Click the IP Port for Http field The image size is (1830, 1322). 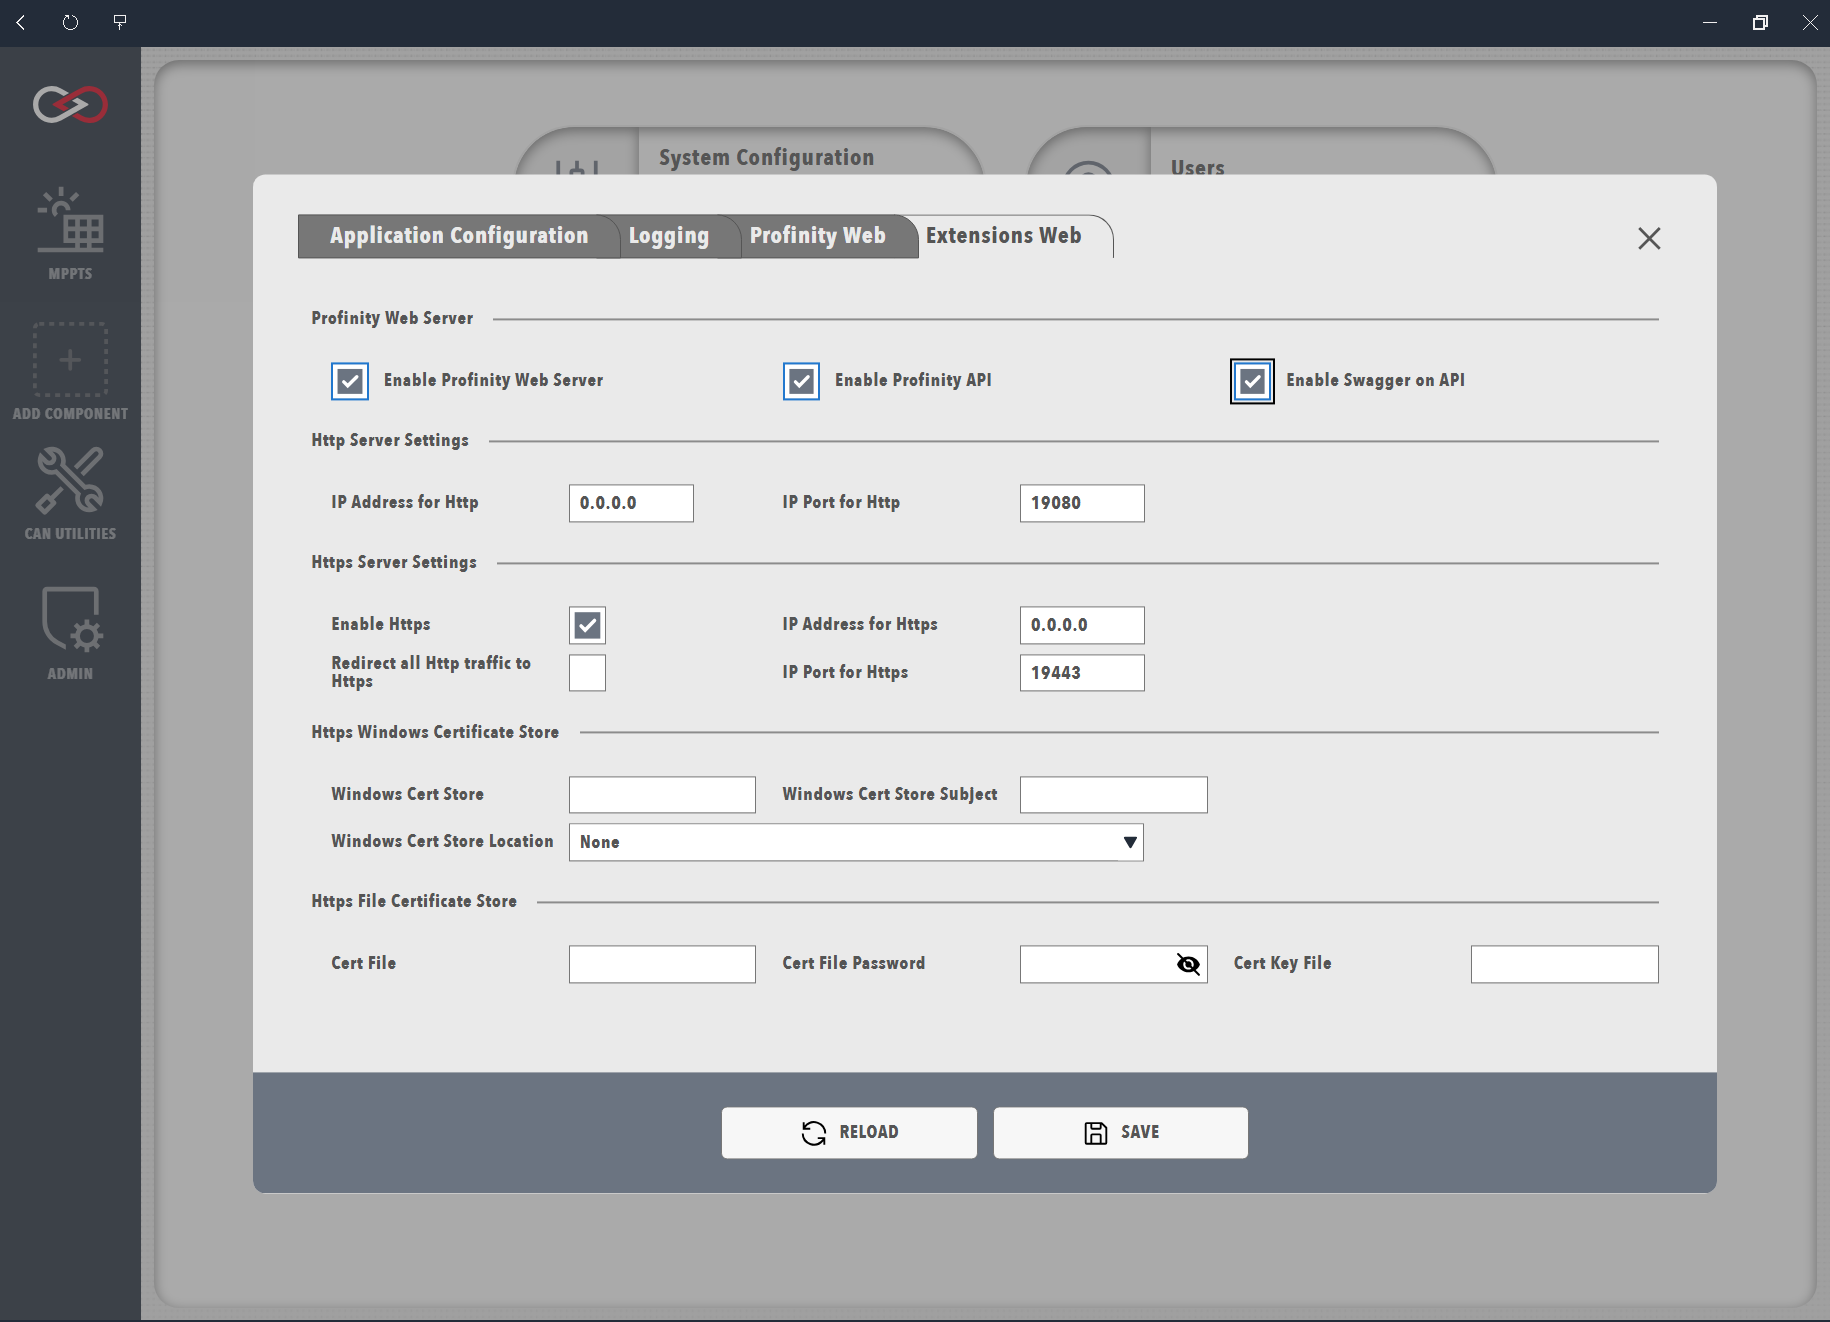click(x=1082, y=503)
